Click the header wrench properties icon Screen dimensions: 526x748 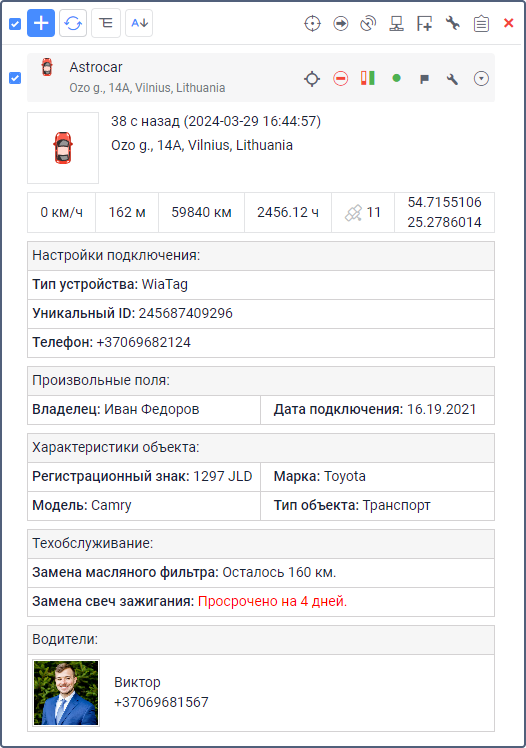point(453,23)
